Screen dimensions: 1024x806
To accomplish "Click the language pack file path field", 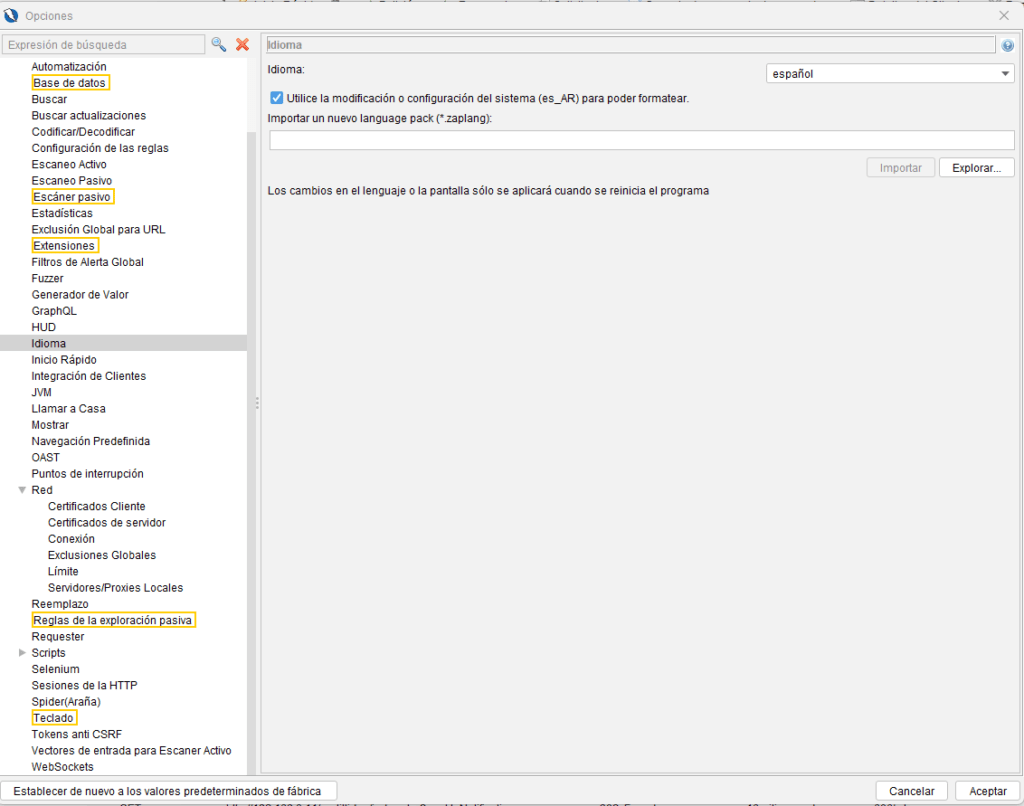I will click(x=640, y=141).
